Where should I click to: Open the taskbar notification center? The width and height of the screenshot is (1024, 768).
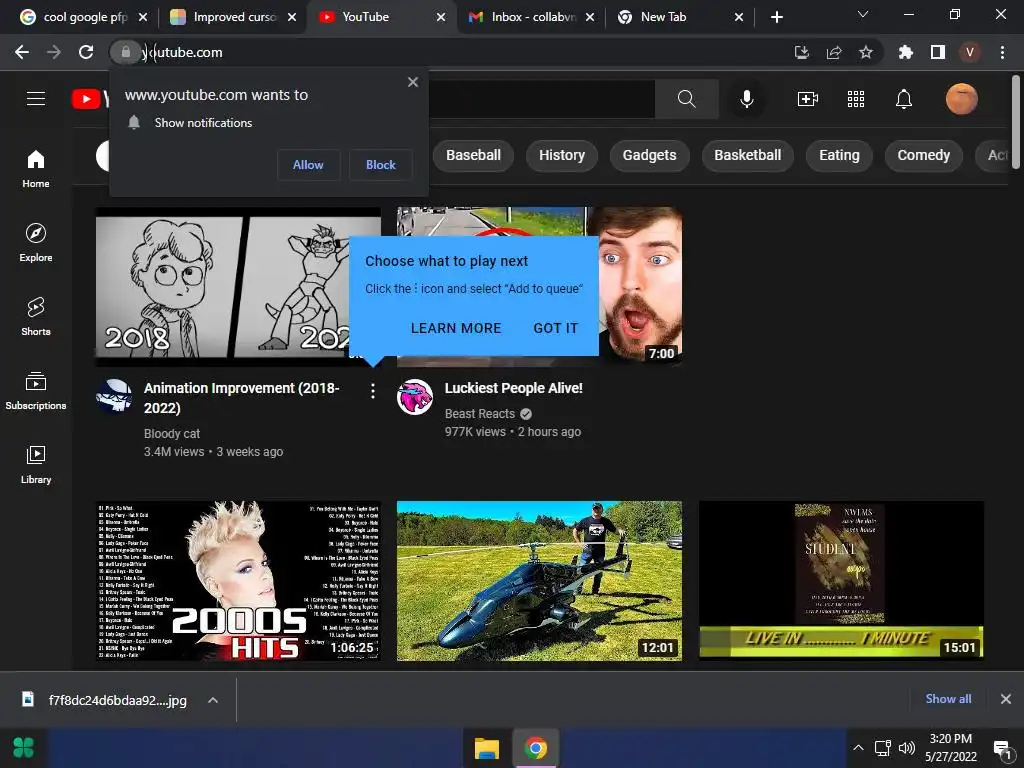coord(1002,748)
